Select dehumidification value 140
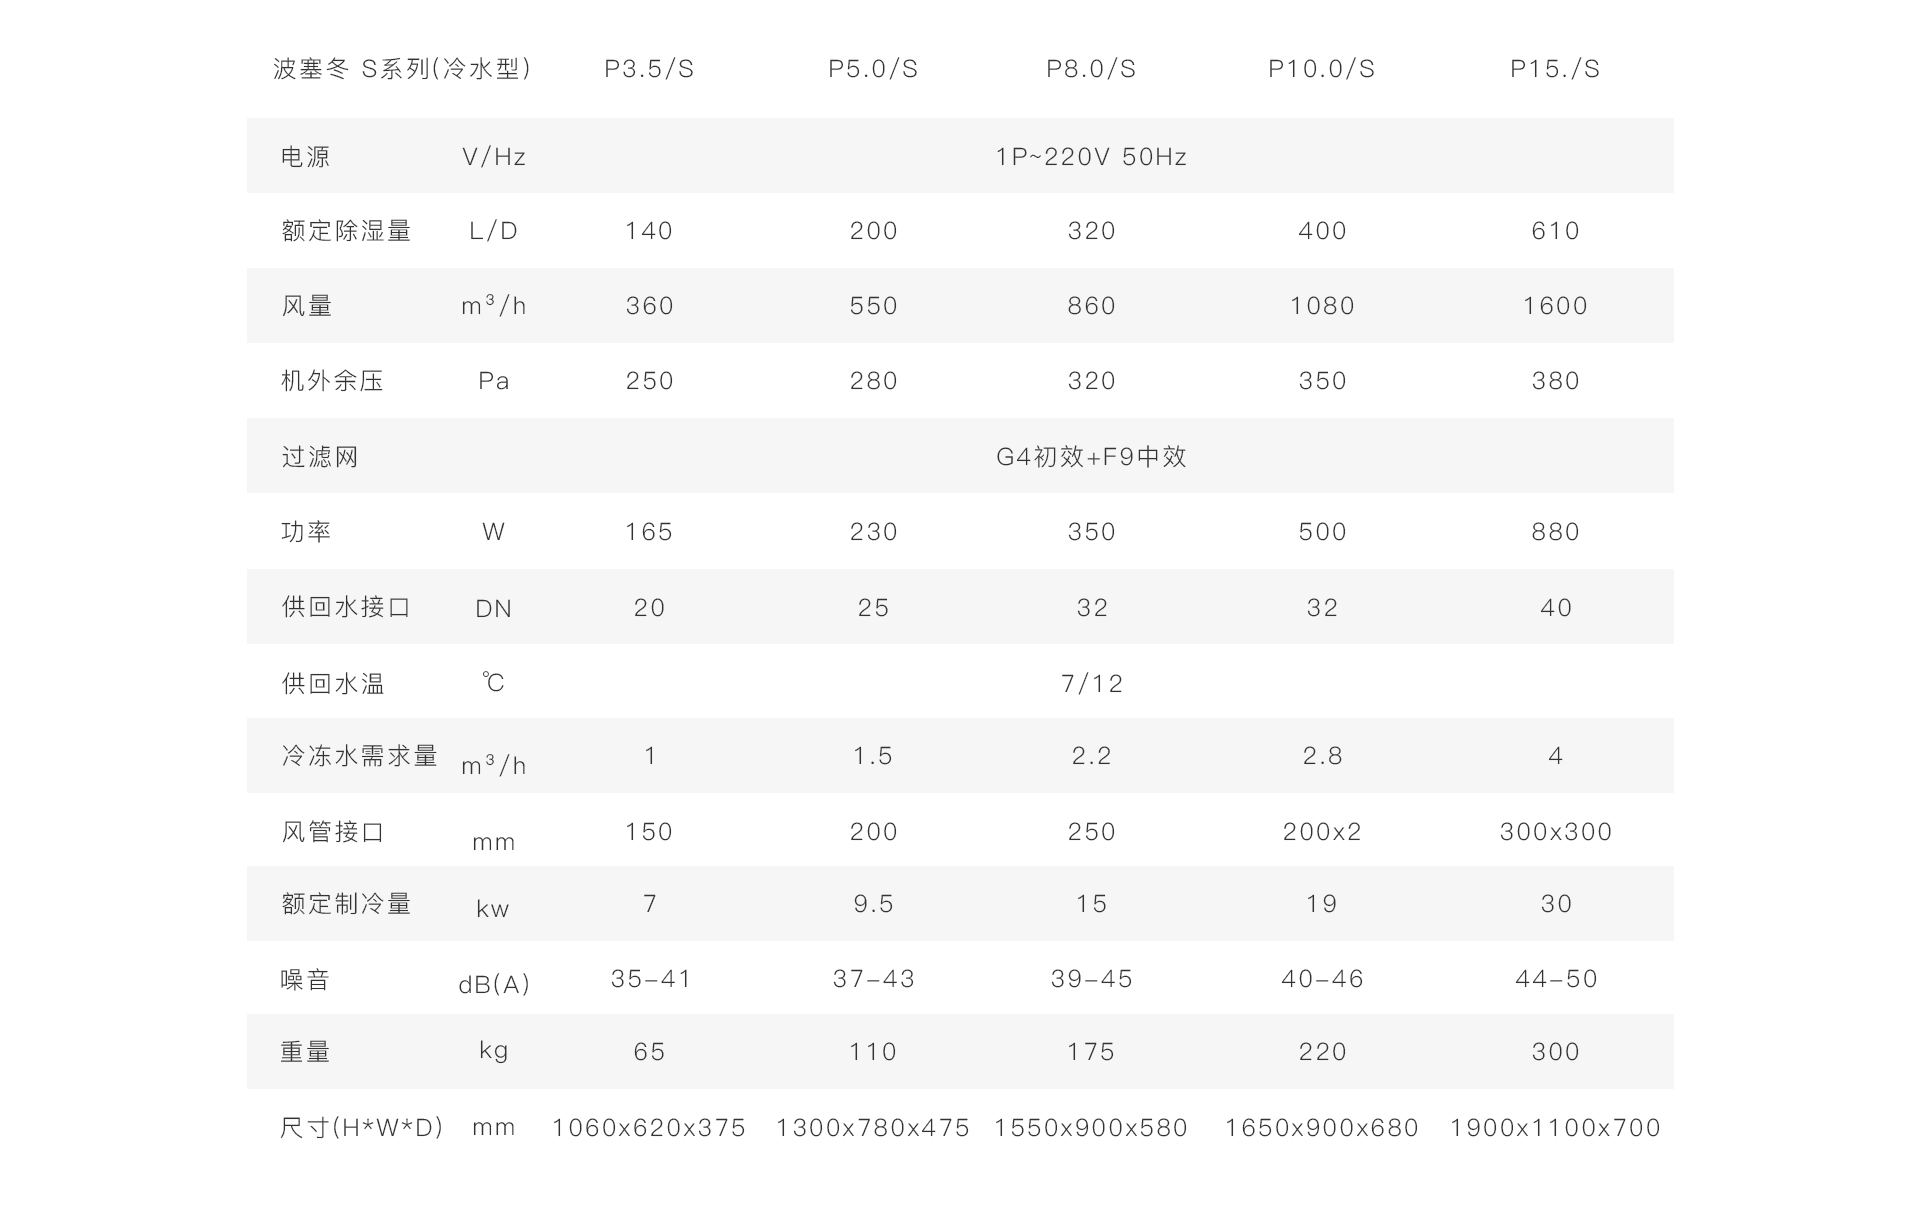The image size is (1920, 1215). click(x=649, y=231)
